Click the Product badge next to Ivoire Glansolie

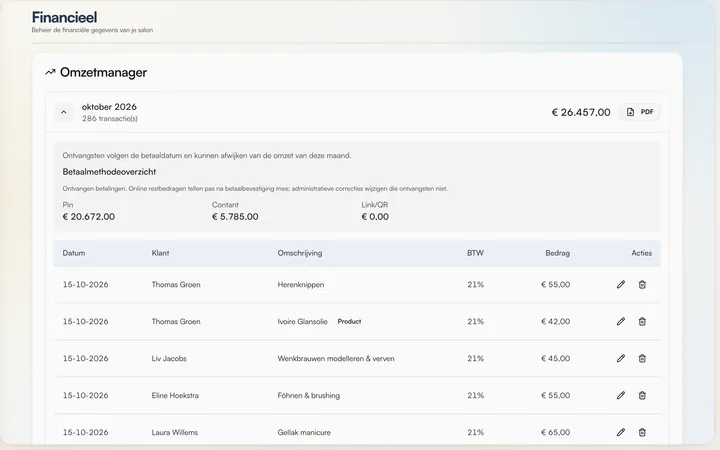point(349,321)
